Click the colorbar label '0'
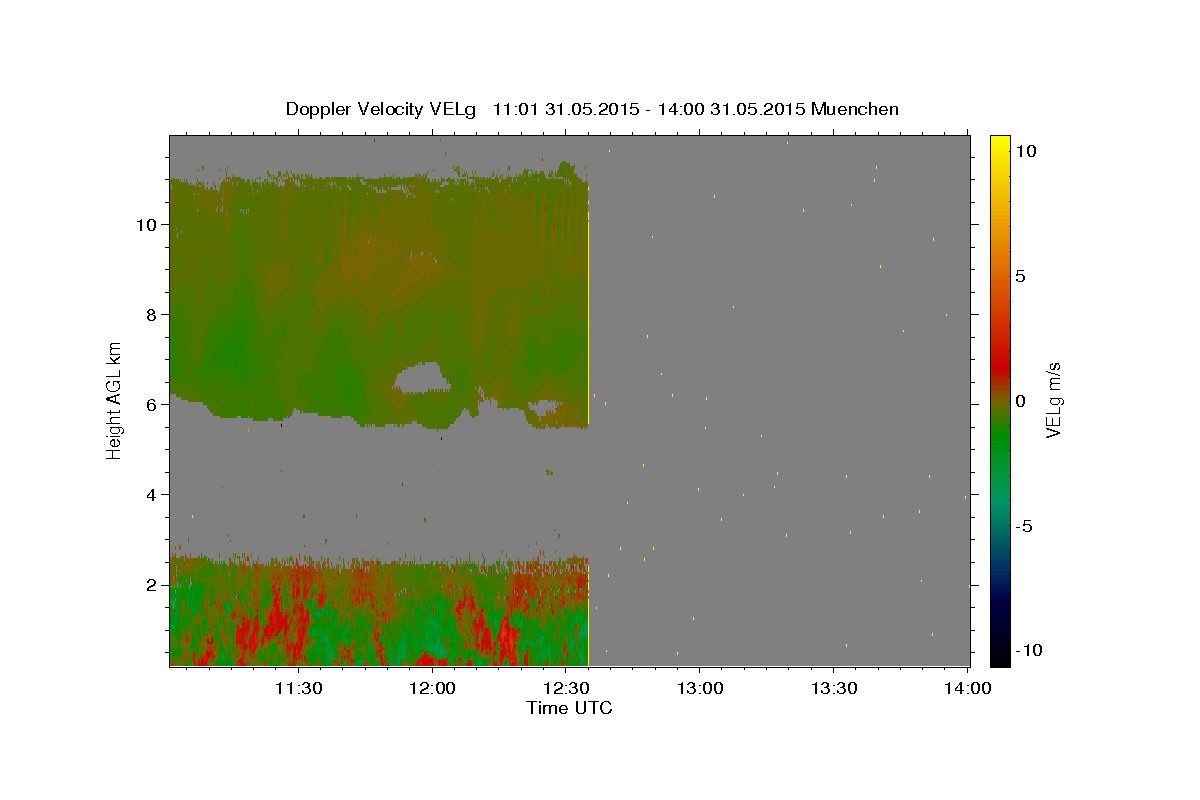Image resolution: width=1200 pixels, height=800 pixels. (1021, 401)
